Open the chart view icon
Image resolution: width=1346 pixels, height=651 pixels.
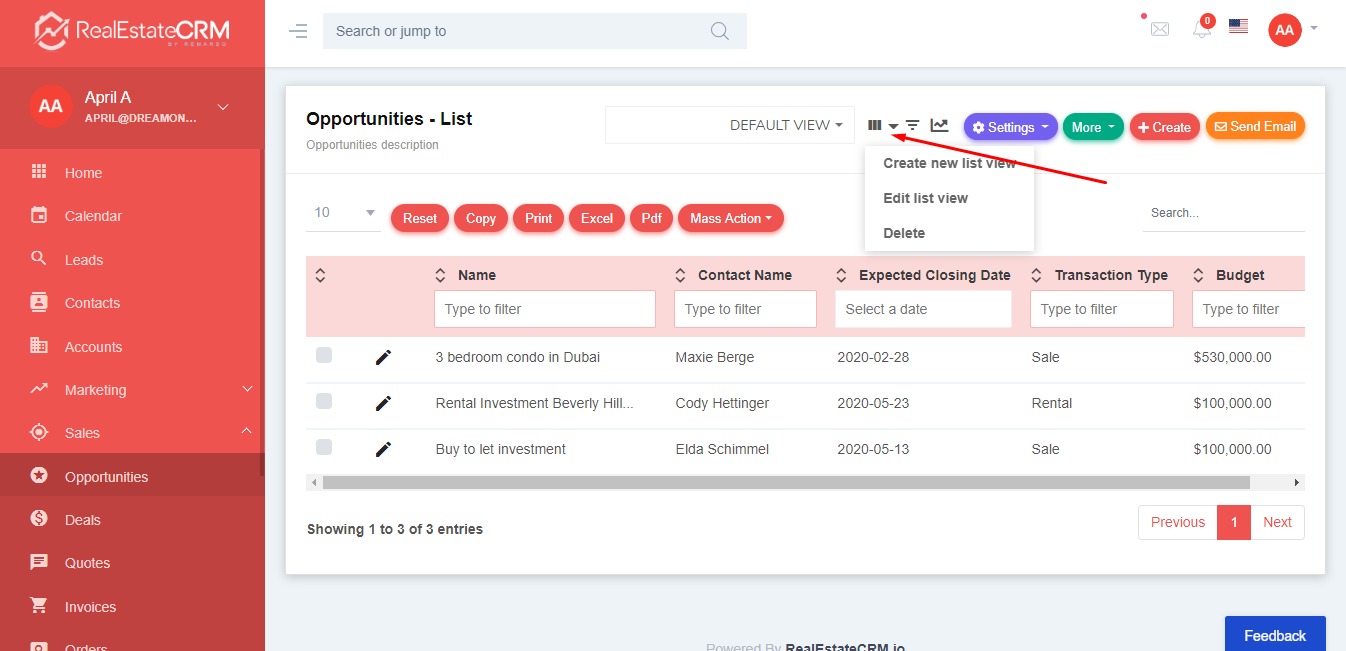[939, 126]
